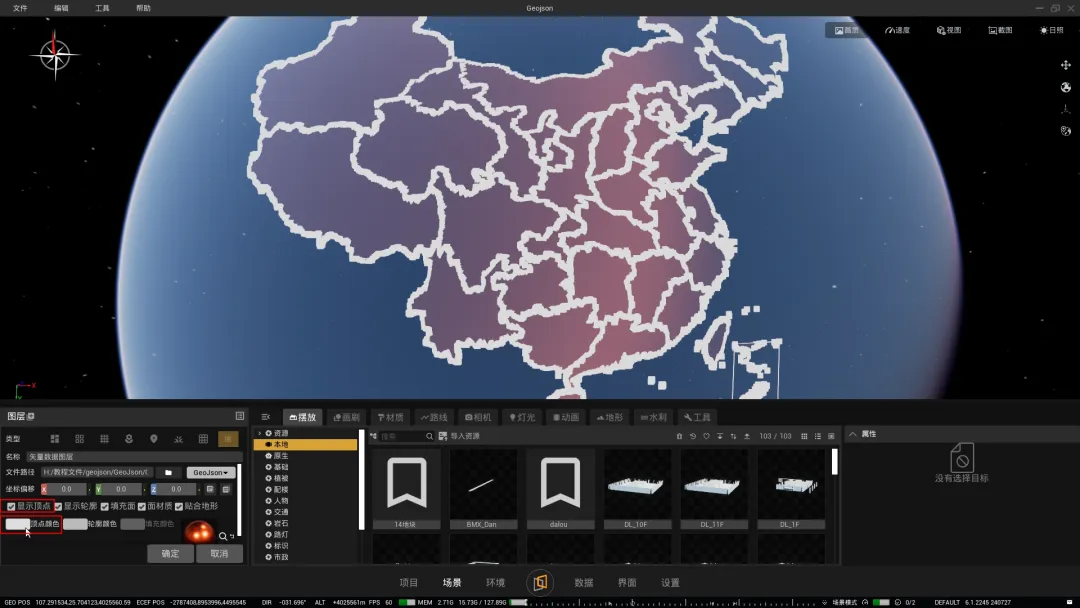Image resolution: width=1080 pixels, height=608 pixels.
Task: Select the highlighted vector data layer type icon
Action: coord(228,439)
